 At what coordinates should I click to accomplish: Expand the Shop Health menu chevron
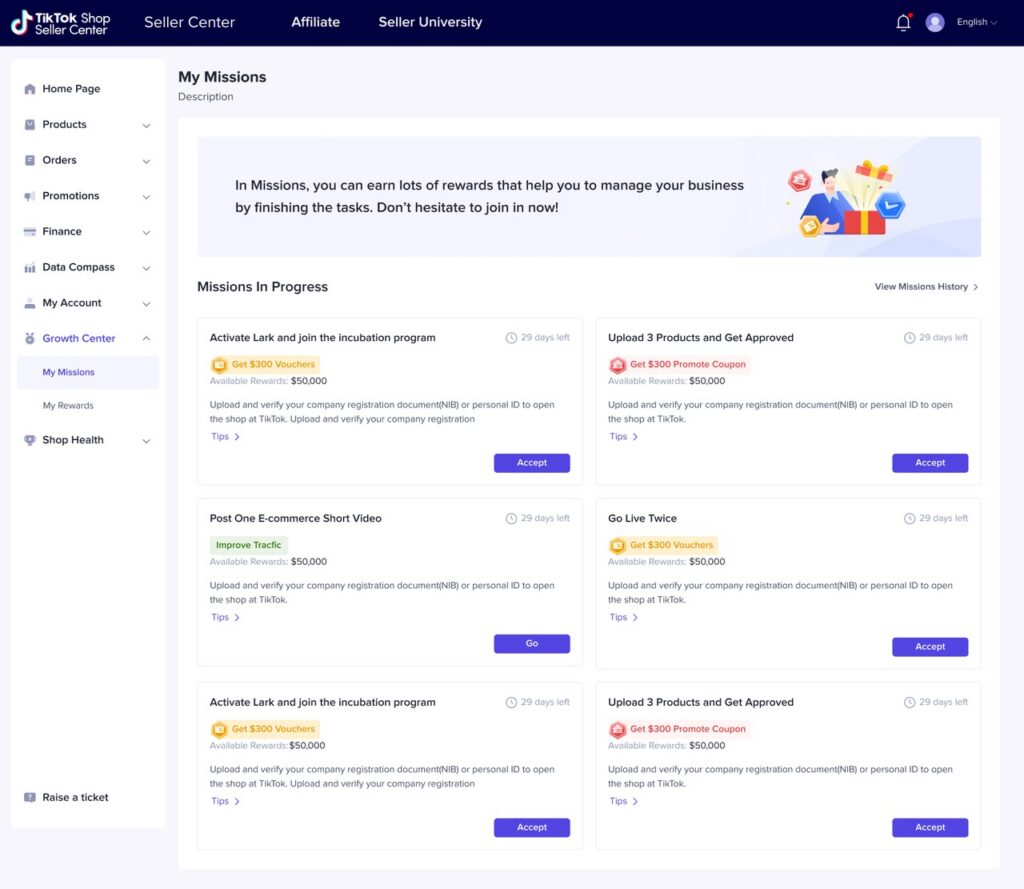146,441
